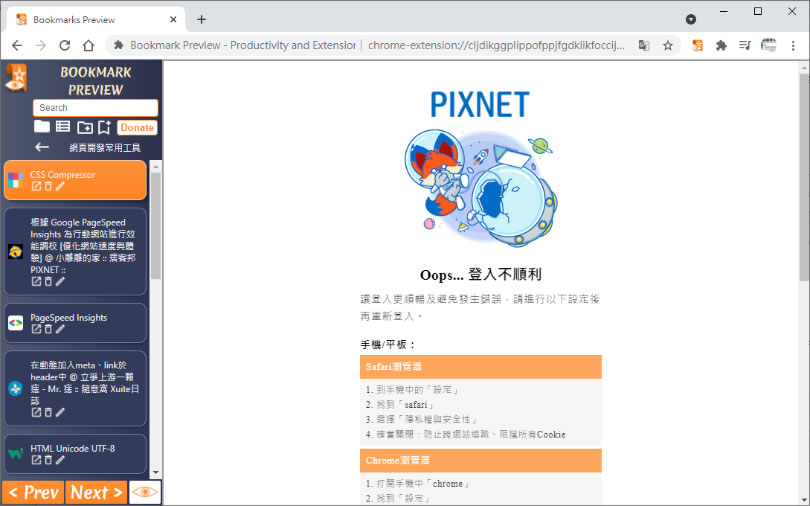Open Google PageSpeed PIXNET bookmark externally
Image resolution: width=810 pixels, height=506 pixels.
coord(36,281)
